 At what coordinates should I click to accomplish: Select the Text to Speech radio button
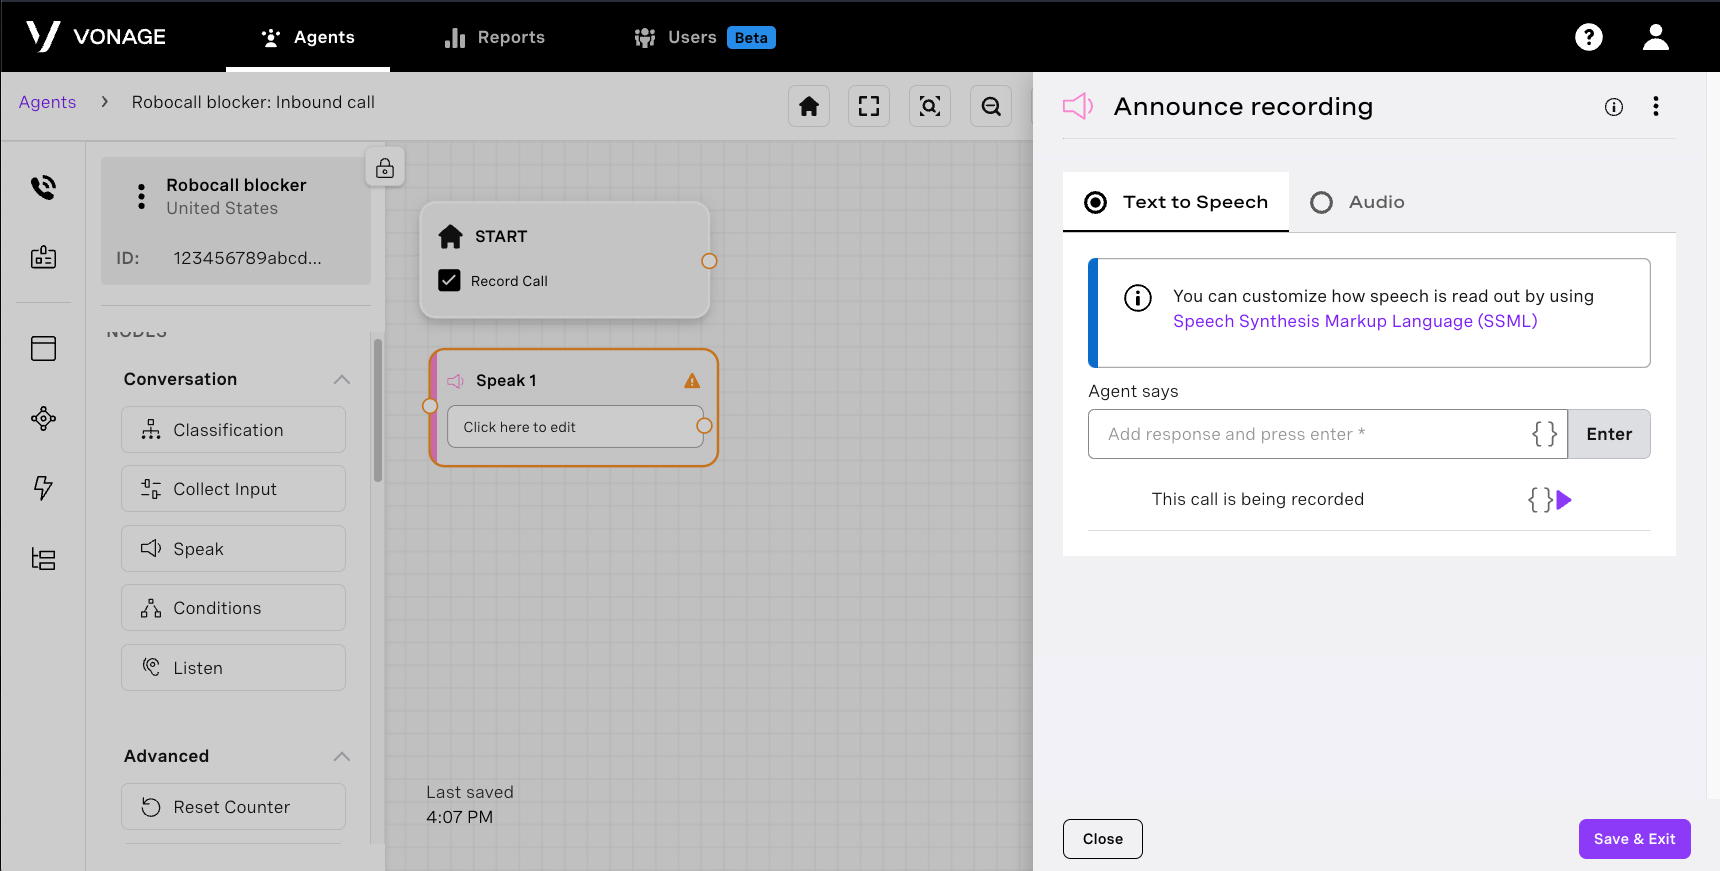coord(1096,203)
